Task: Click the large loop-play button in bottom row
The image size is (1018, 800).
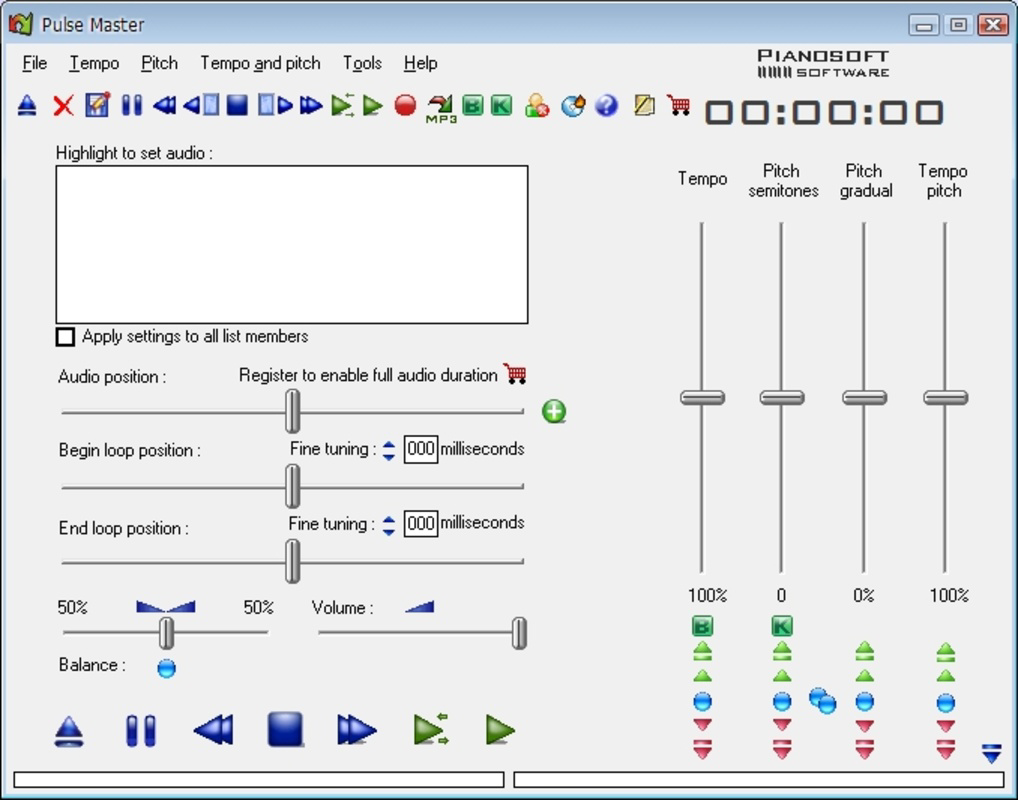Action: (430, 730)
